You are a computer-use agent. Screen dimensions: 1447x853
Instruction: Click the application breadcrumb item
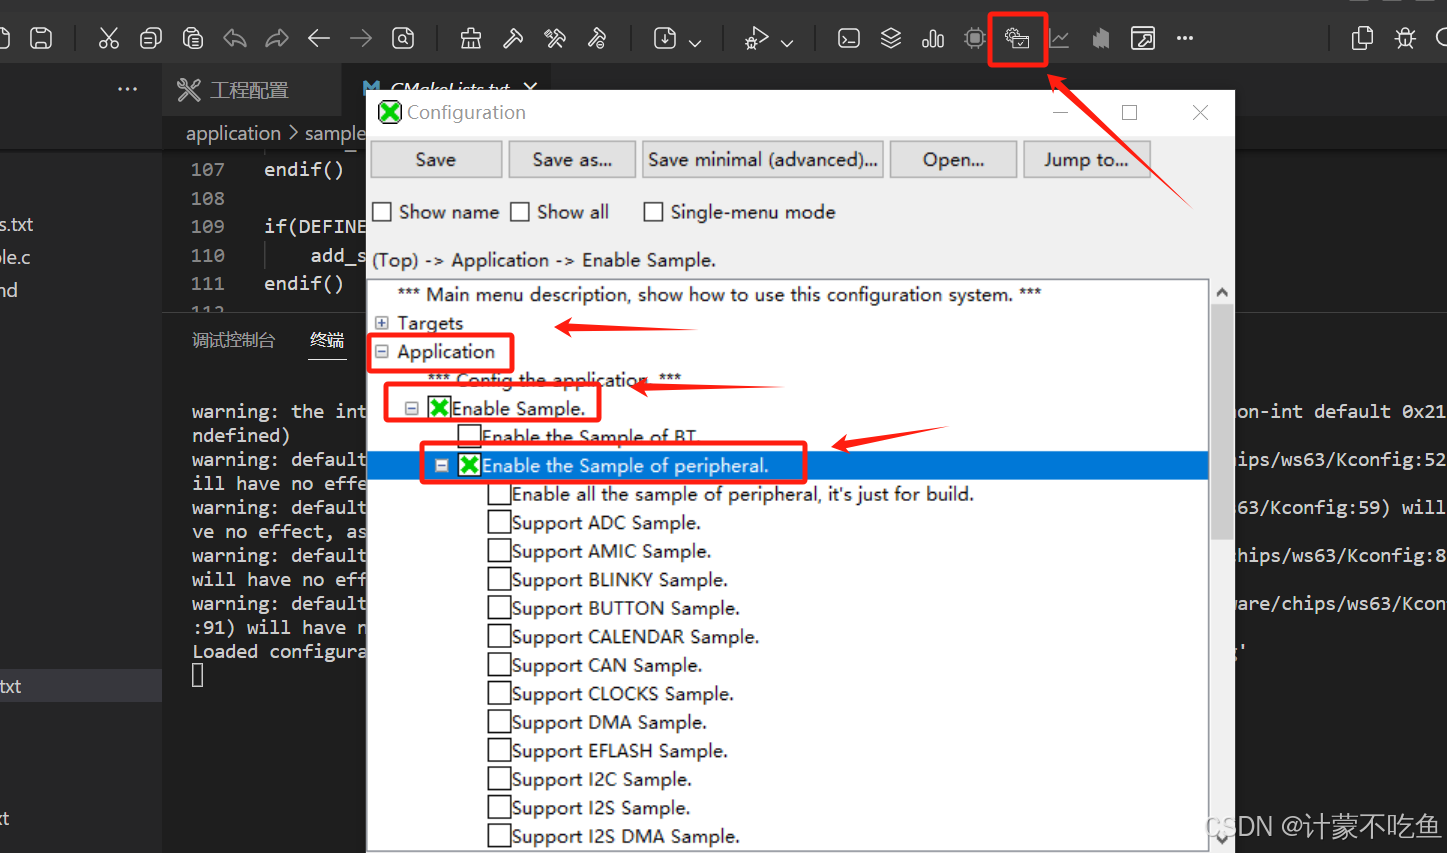point(233,133)
